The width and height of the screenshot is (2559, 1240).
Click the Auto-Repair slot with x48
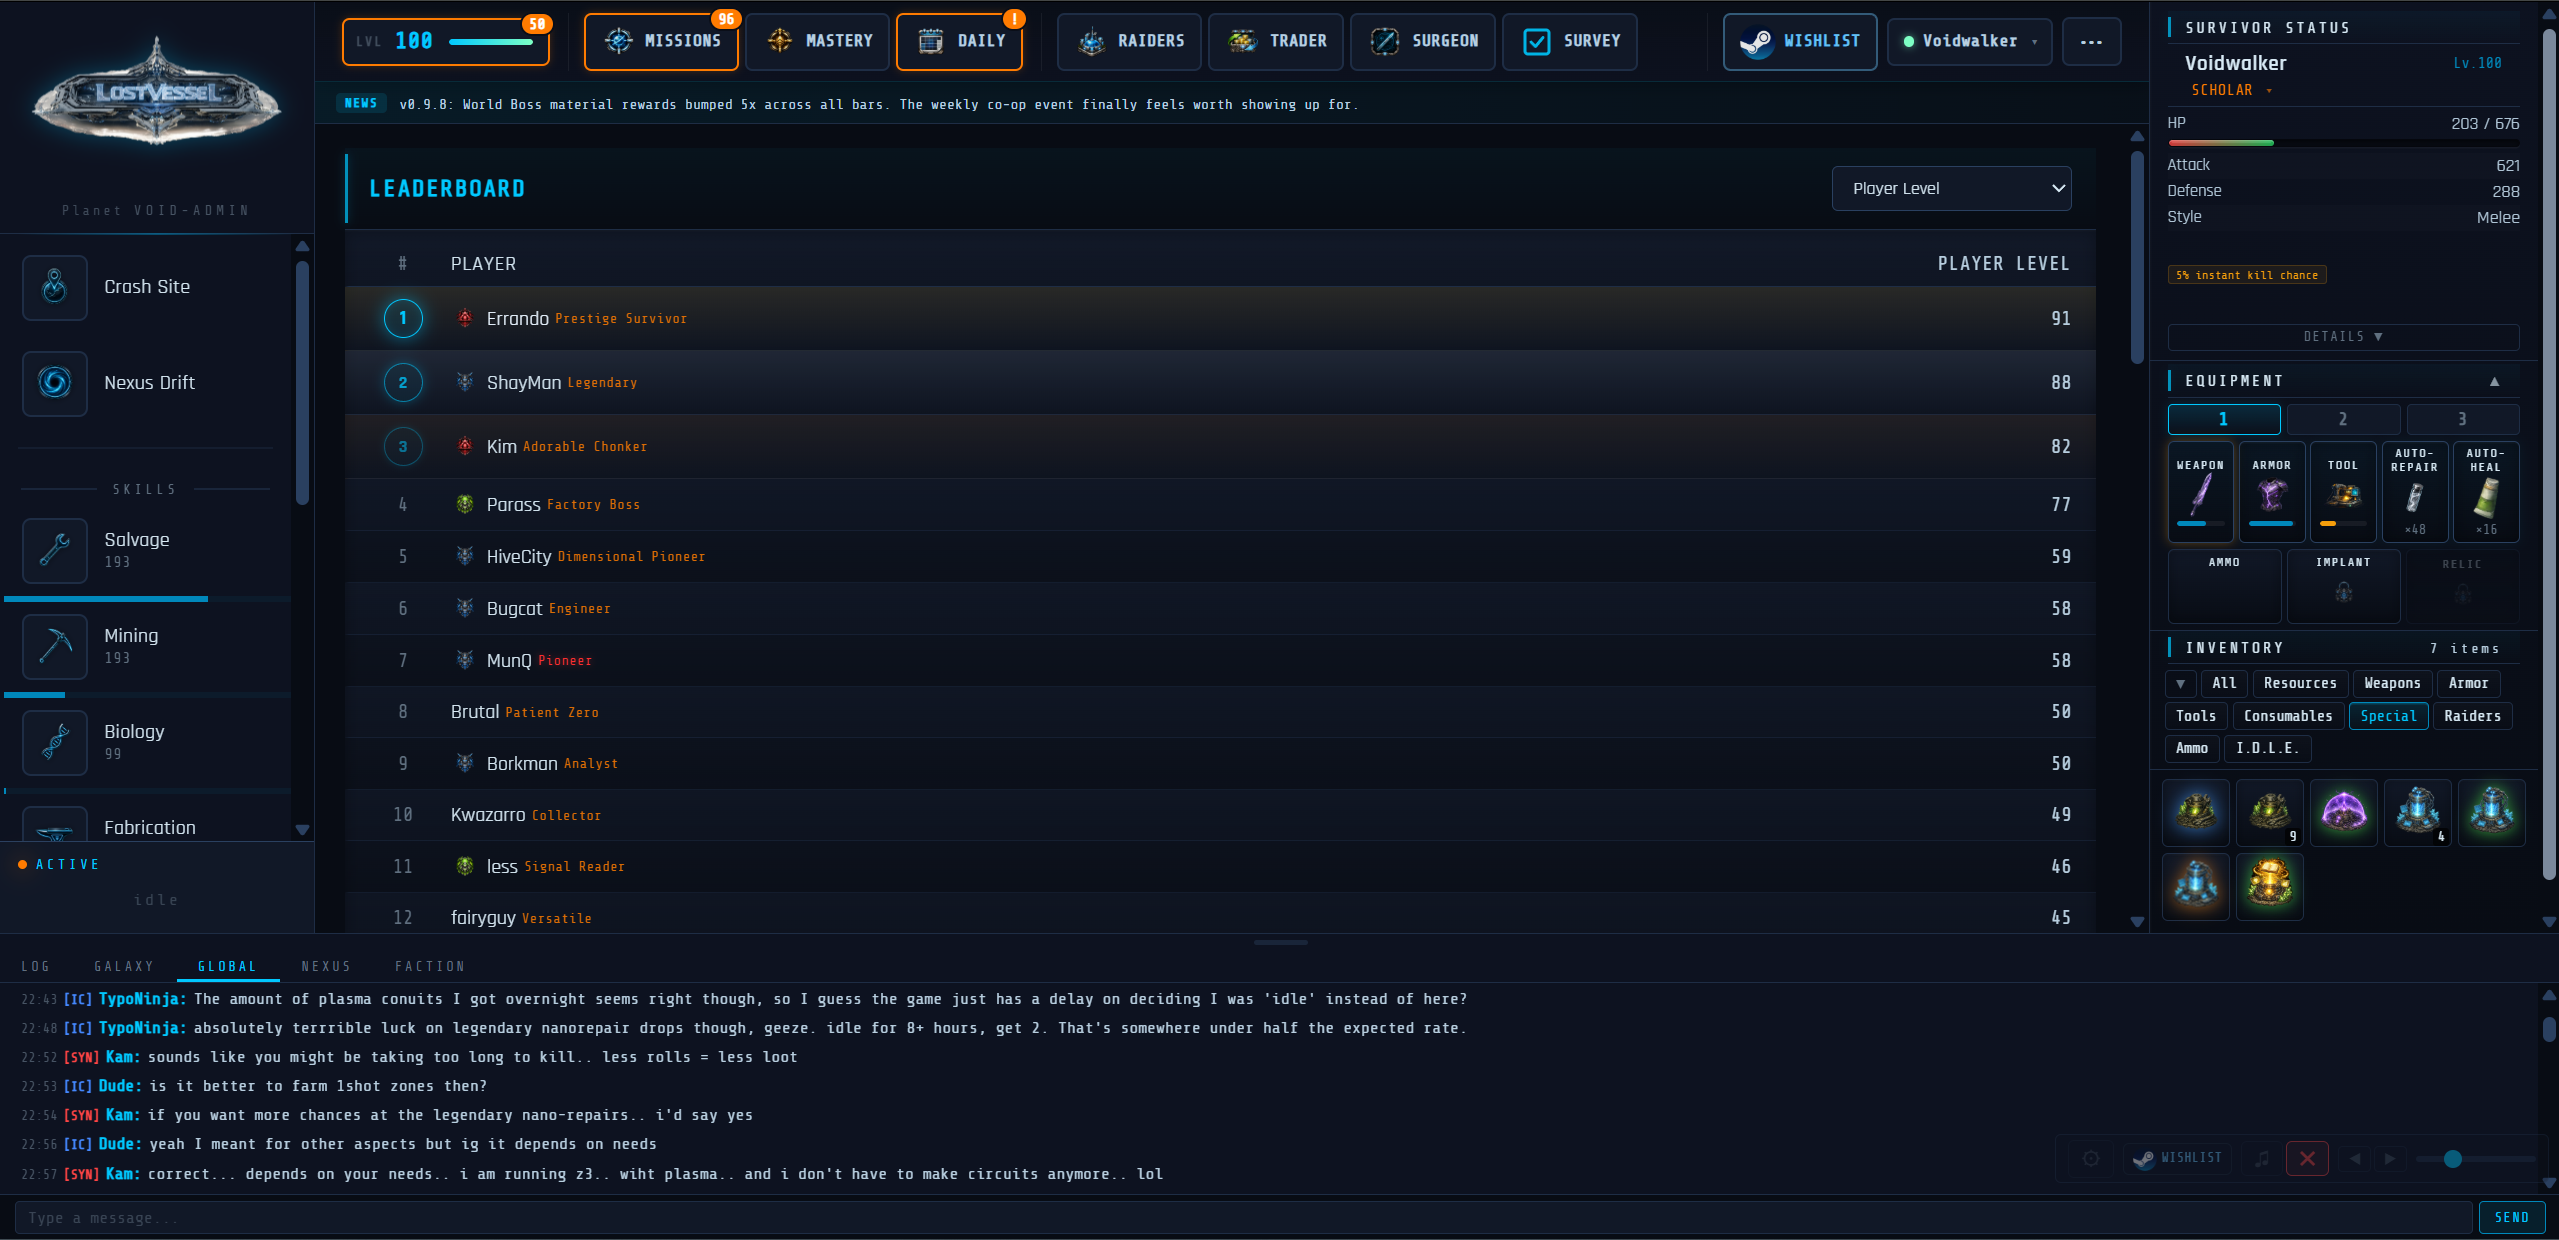tap(2414, 491)
